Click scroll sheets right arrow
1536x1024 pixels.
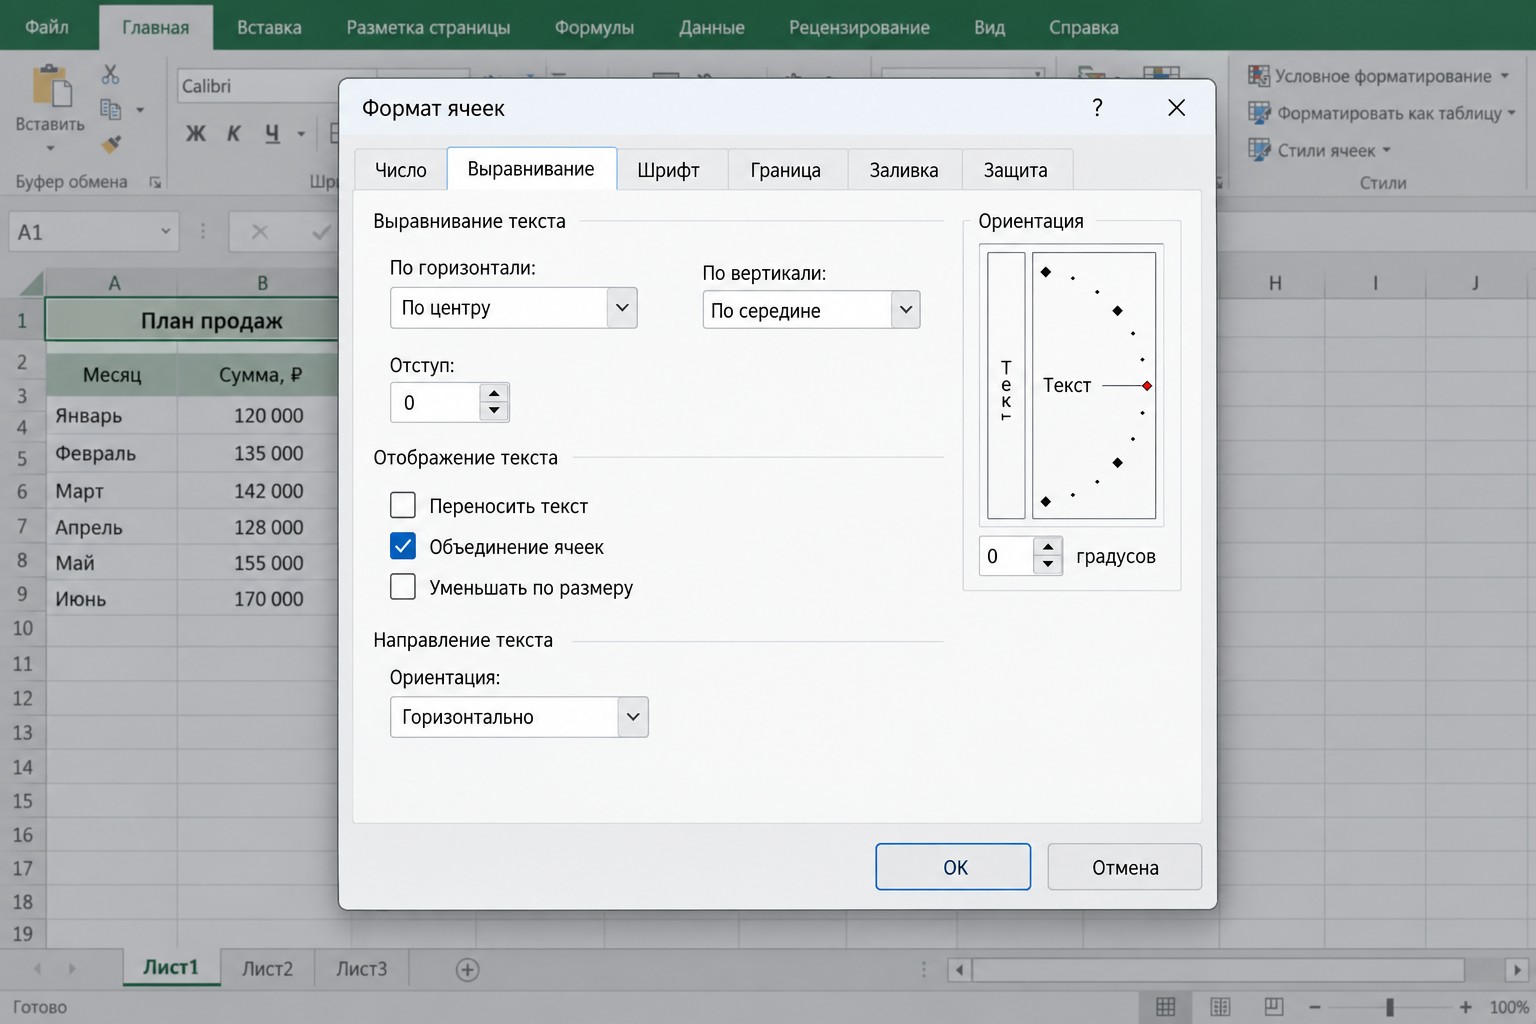[x=72, y=969]
